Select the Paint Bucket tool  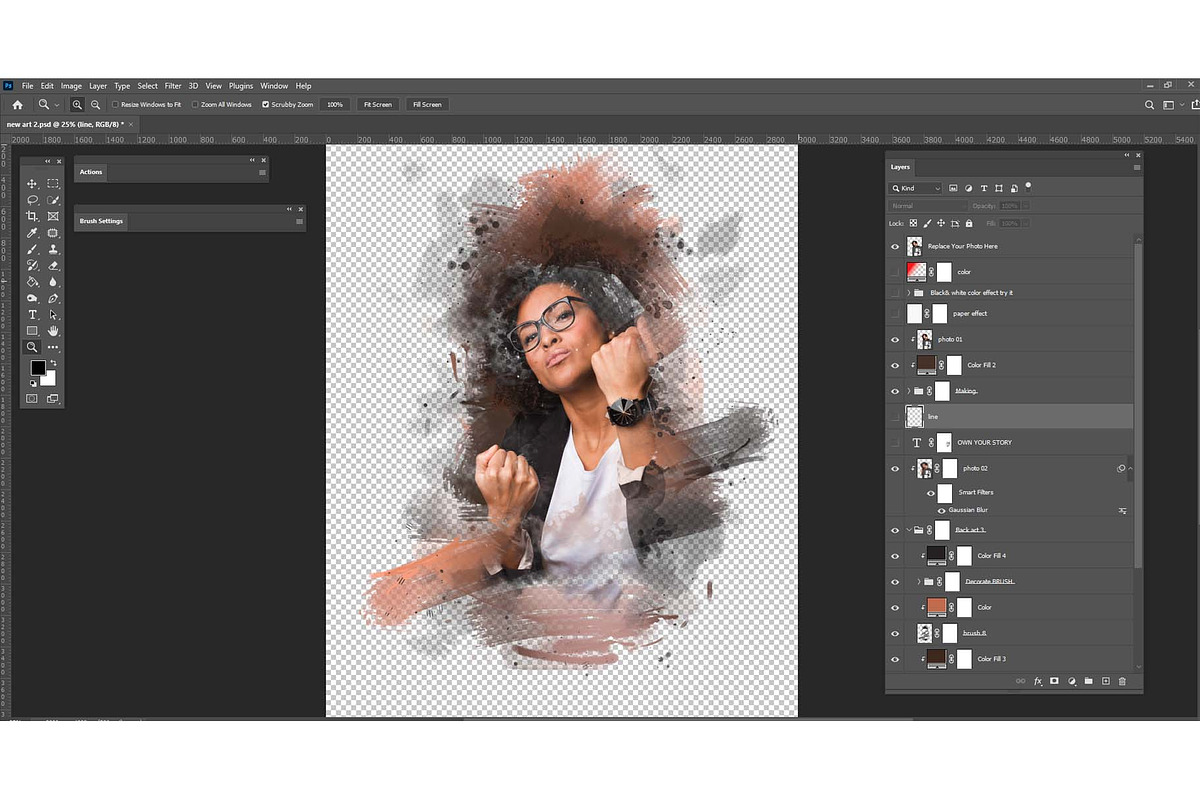click(32, 282)
